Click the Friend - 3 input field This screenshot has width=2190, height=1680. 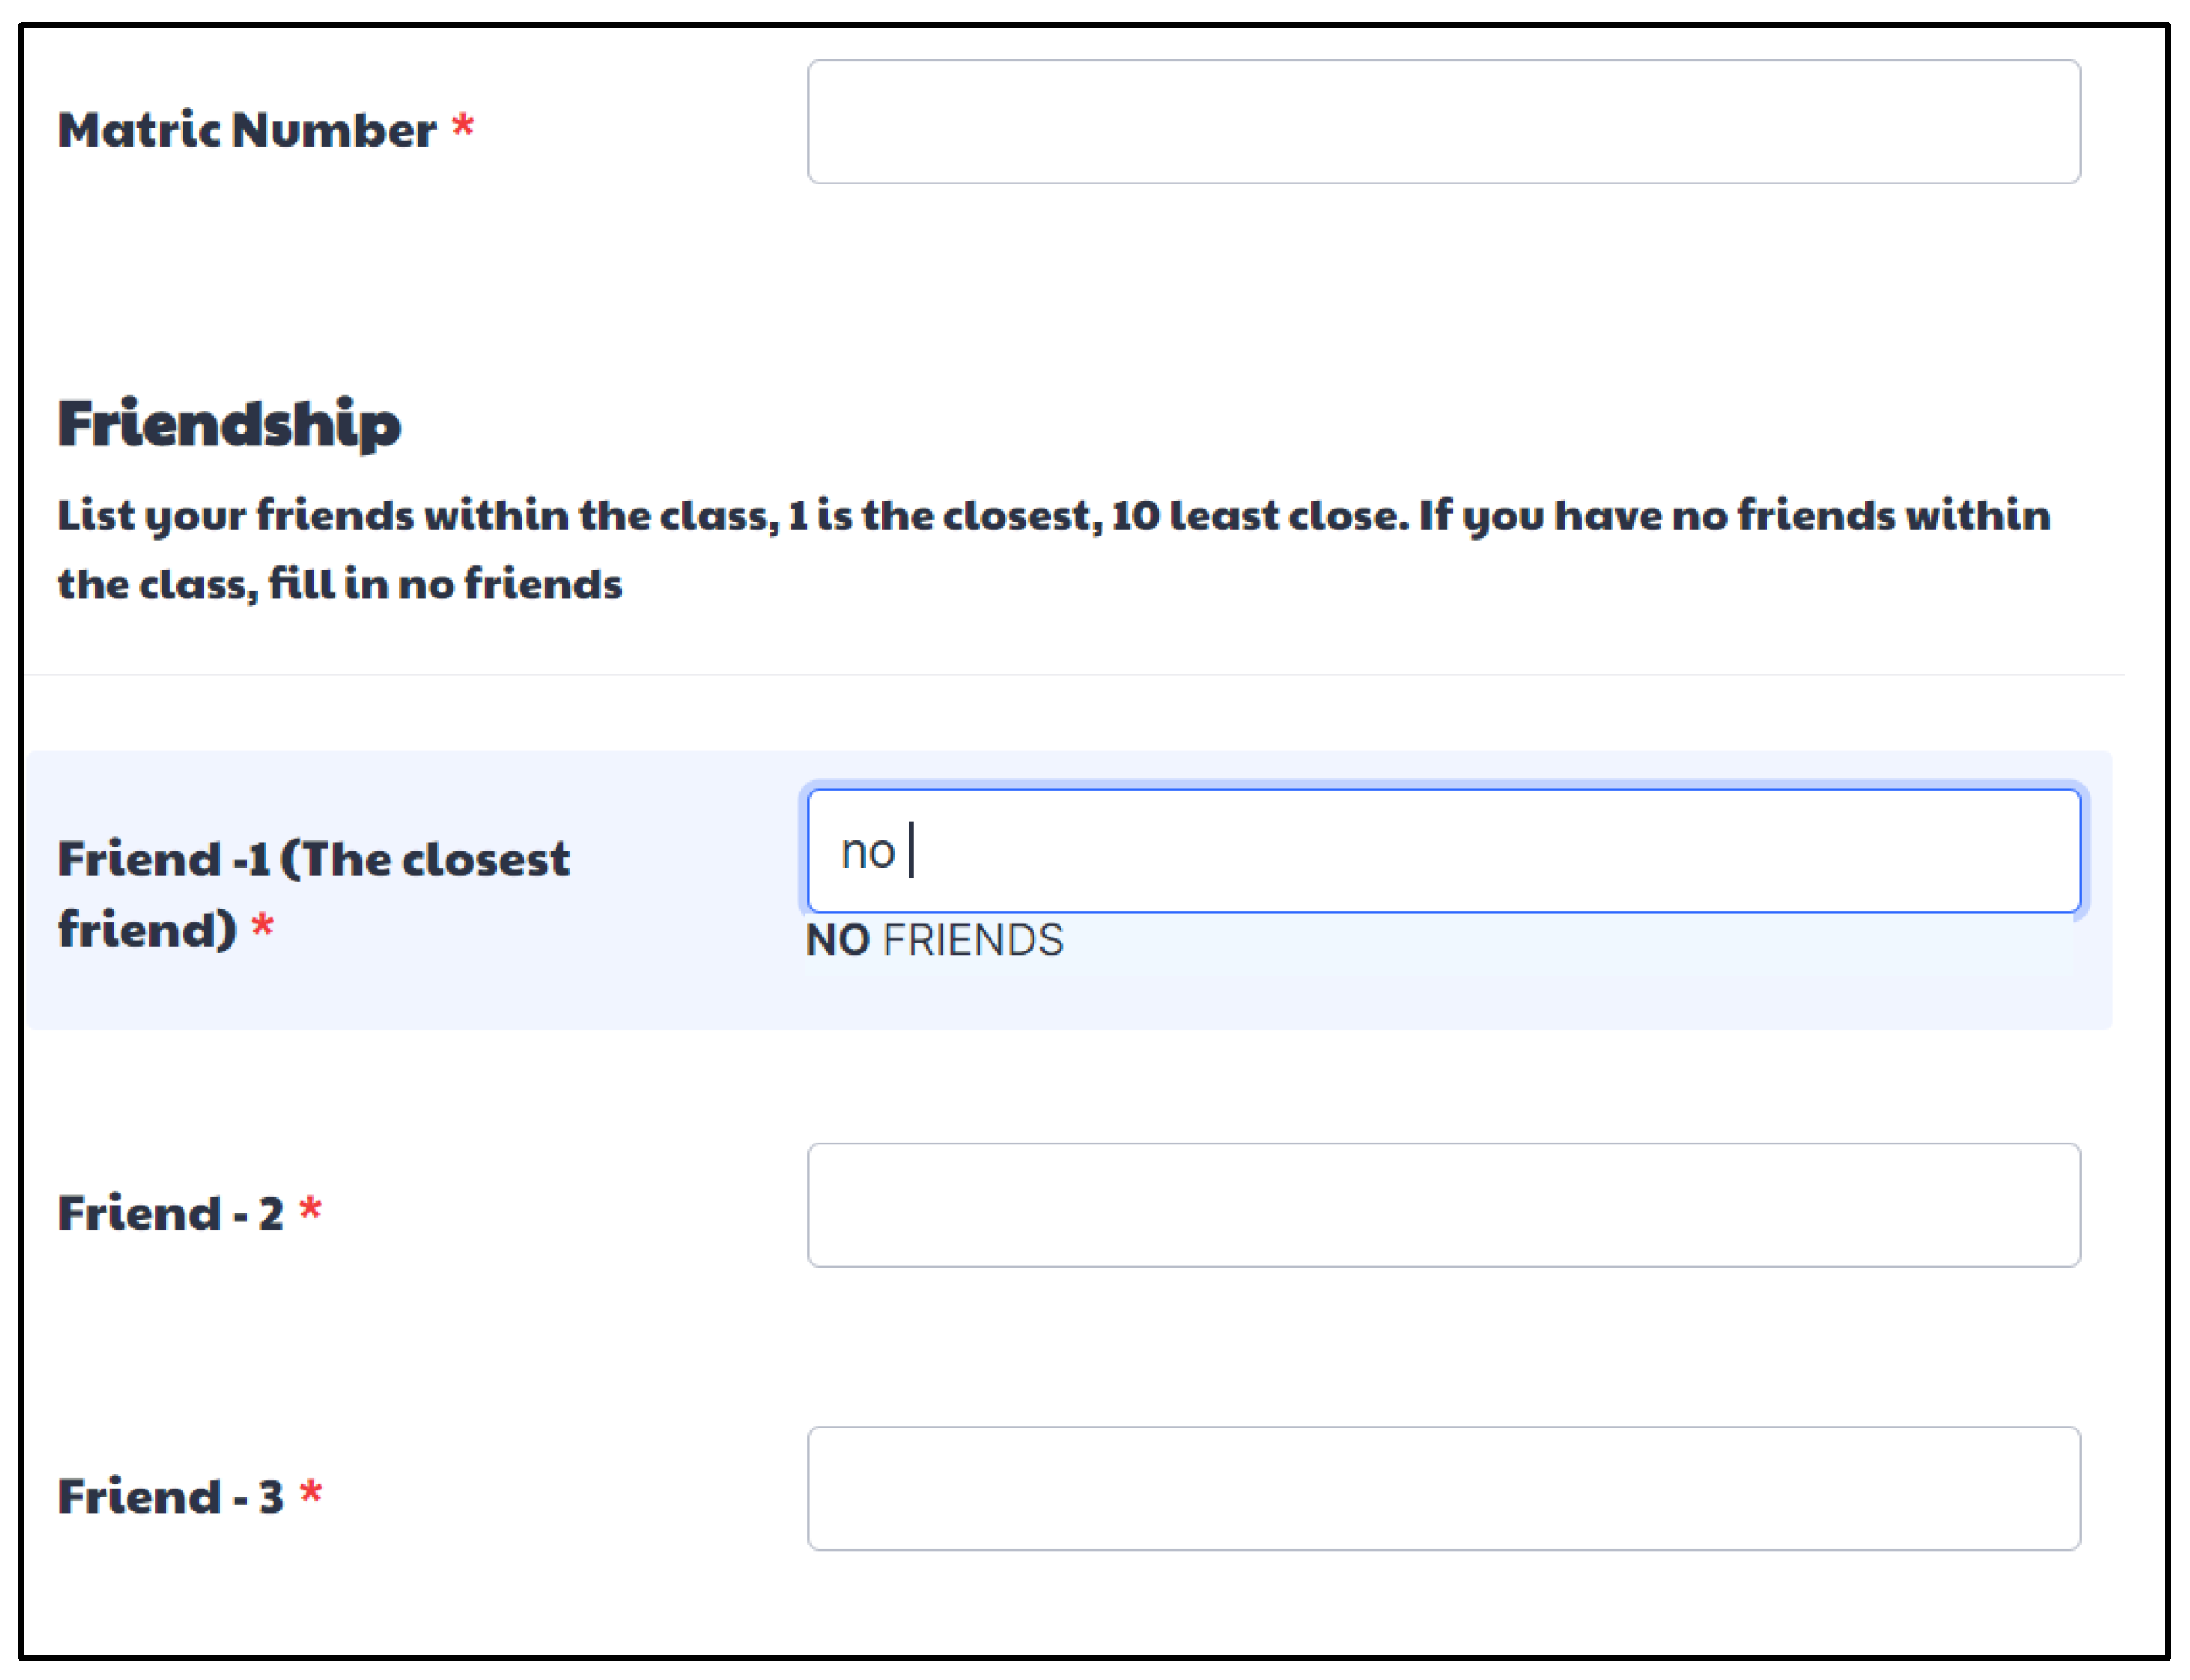click(1443, 1488)
